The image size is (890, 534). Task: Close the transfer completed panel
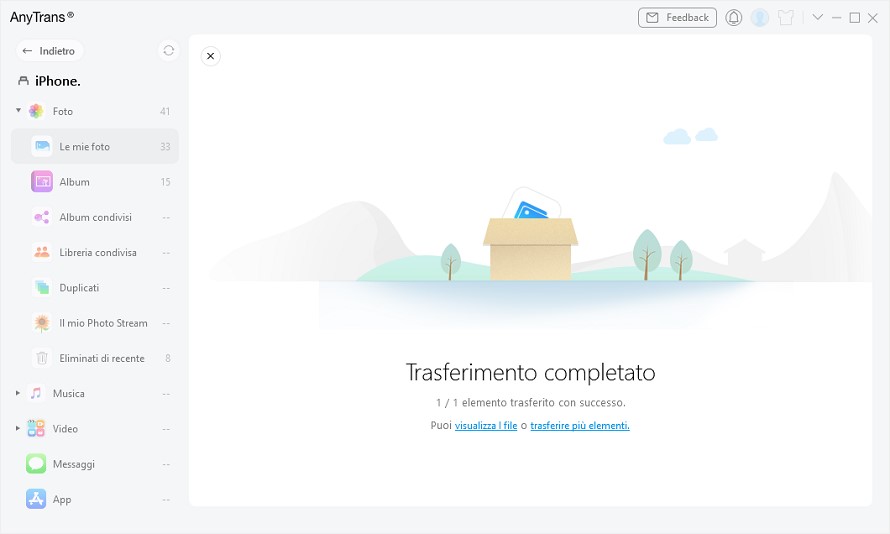(x=210, y=56)
